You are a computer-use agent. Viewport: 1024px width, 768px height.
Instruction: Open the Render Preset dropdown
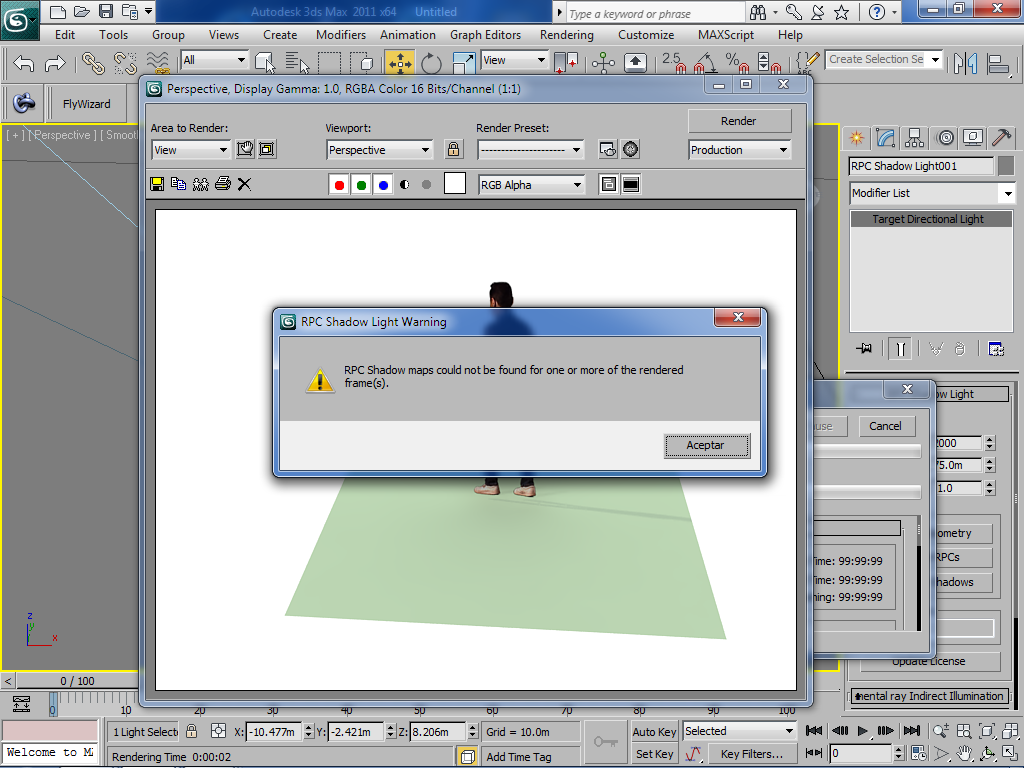pyautogui.click(x=530, y=150)
